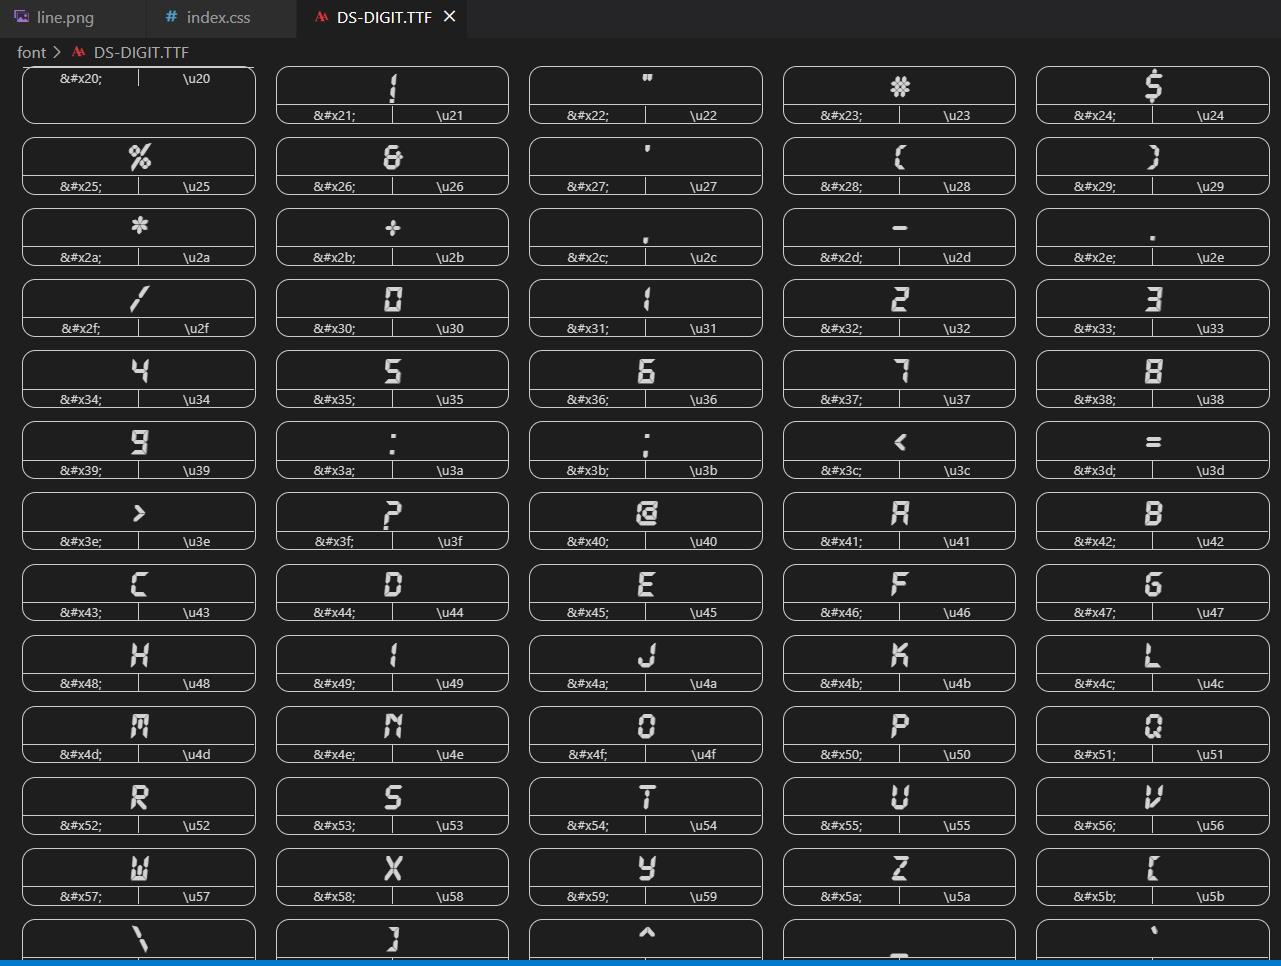This screenshot has height=966, width=1281.
Task: Click the dollar sign glyph
Action: click(1153, 86)
